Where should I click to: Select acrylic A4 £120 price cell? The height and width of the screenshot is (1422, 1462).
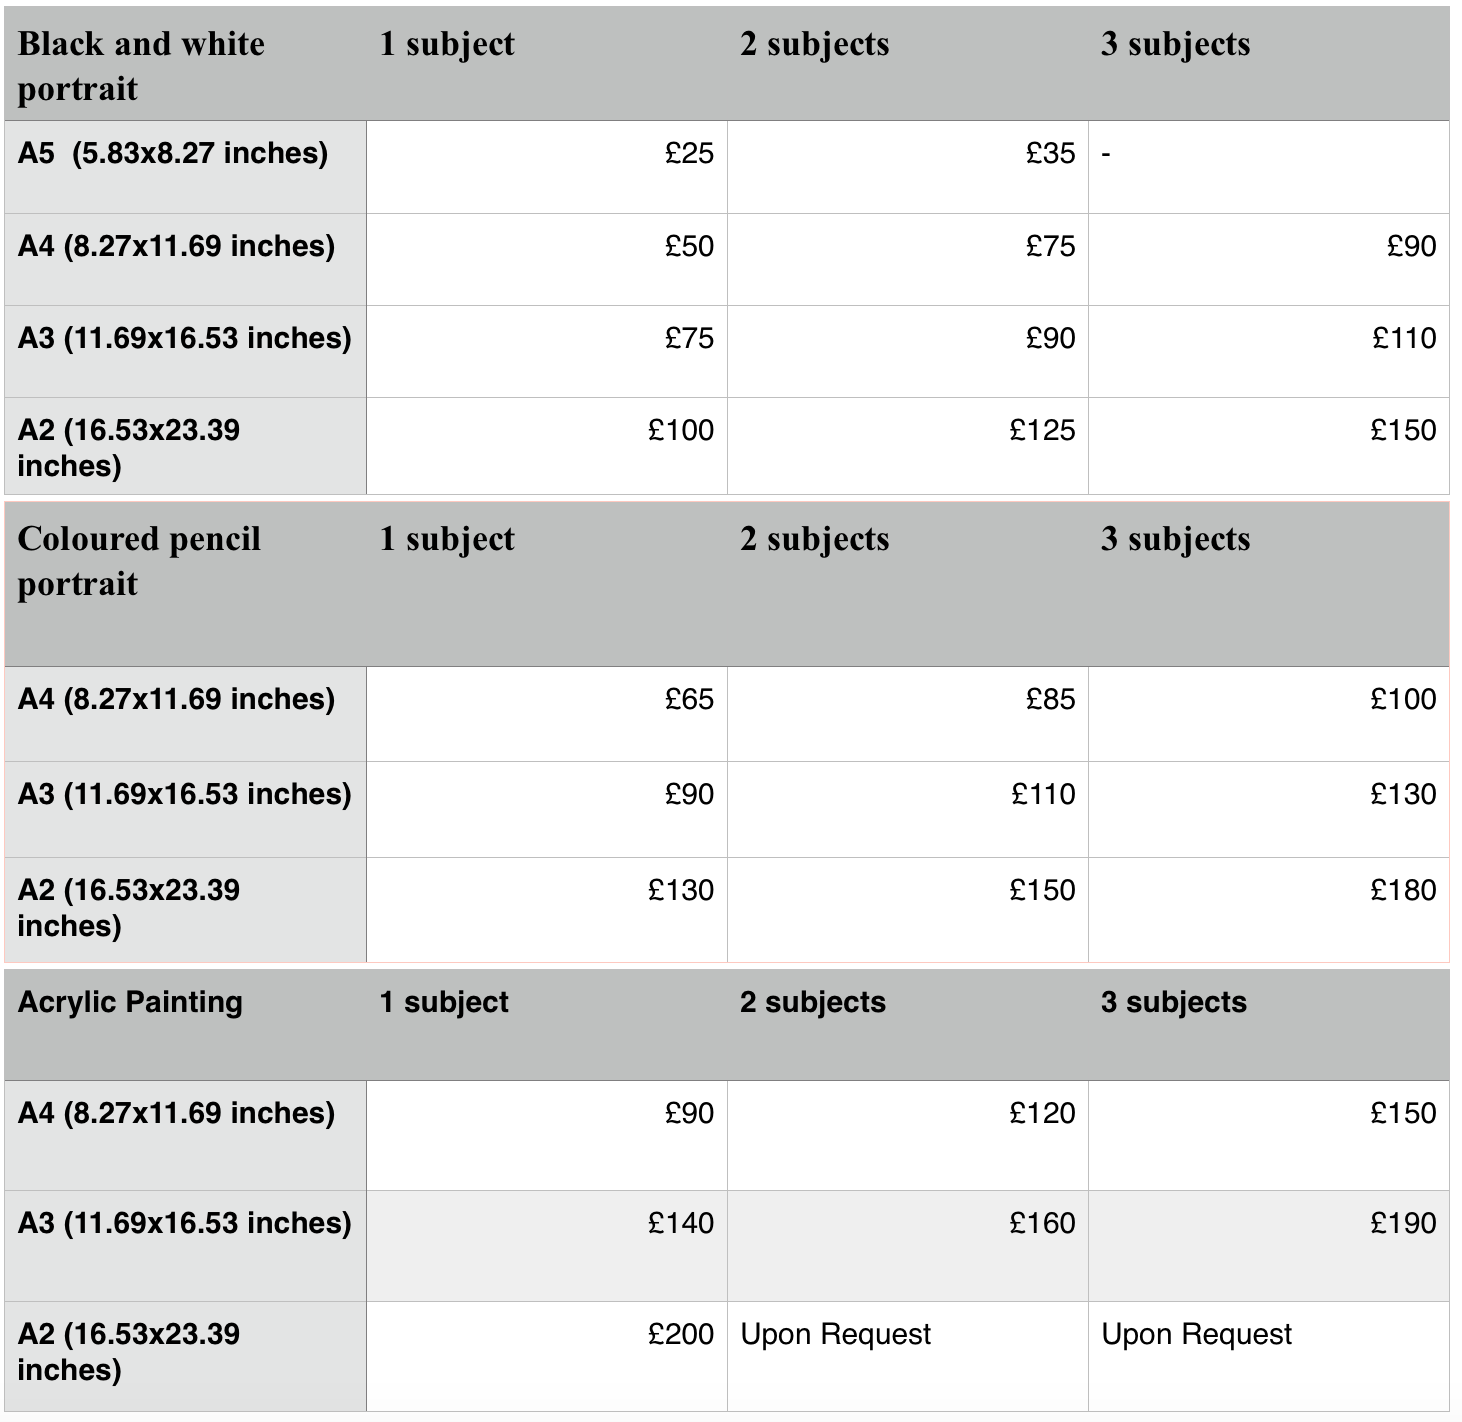coord(1042,1113)
